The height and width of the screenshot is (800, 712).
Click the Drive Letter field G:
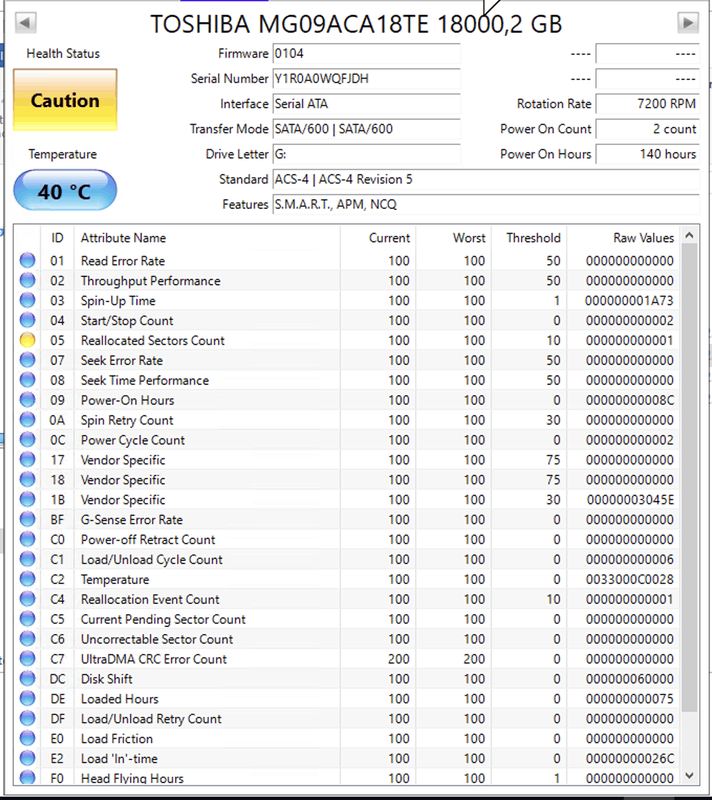(x=366, y=154)
